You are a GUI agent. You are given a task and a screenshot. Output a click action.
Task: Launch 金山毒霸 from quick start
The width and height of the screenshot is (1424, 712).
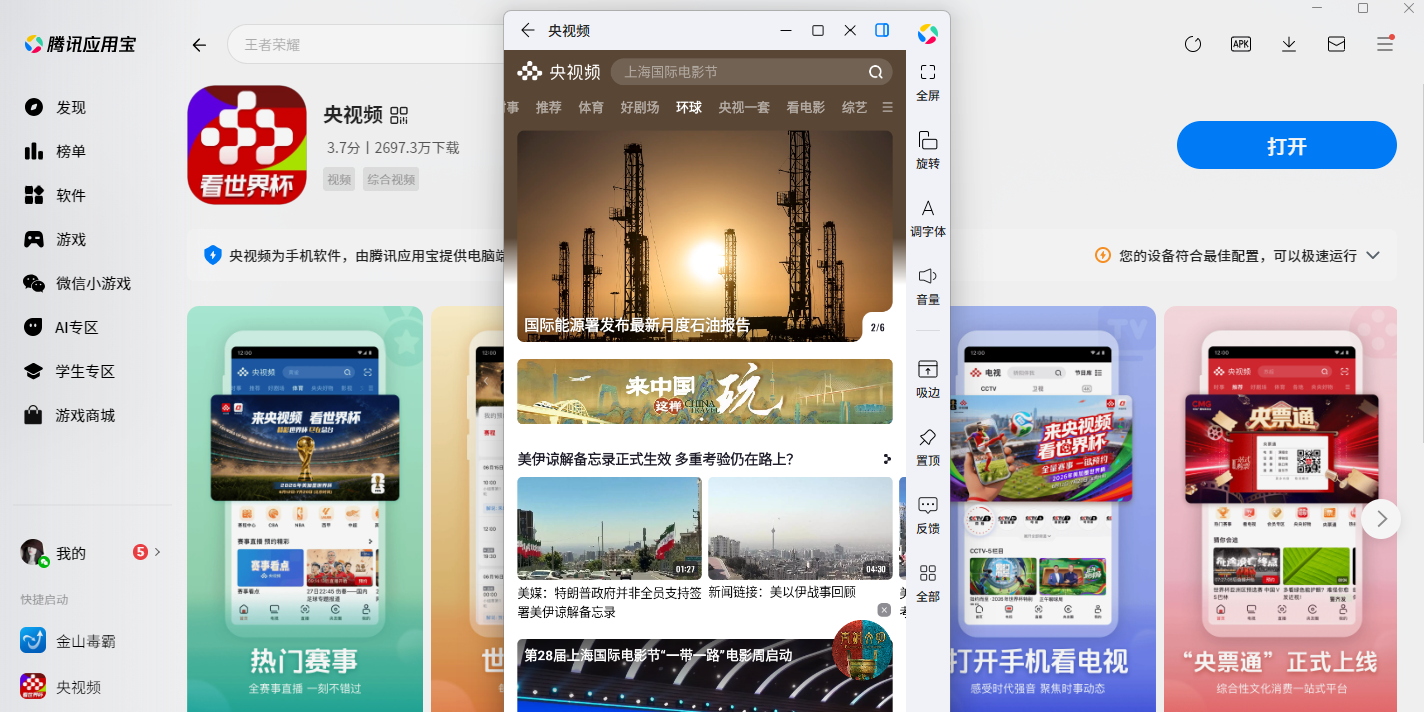tap(66, 641)
